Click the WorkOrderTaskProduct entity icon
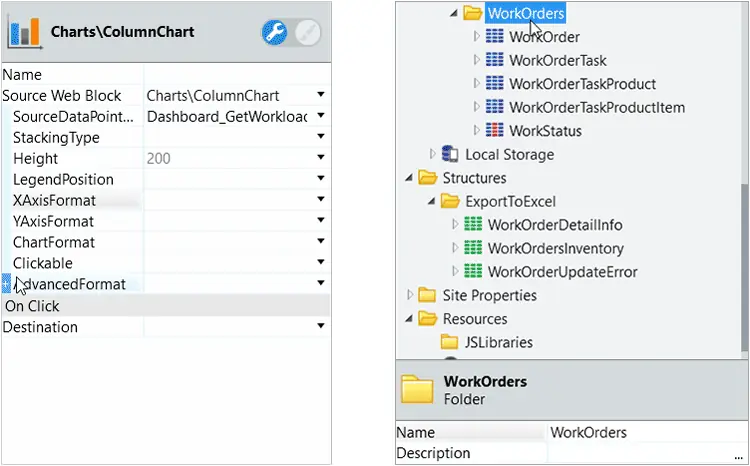 click(495, 83)
